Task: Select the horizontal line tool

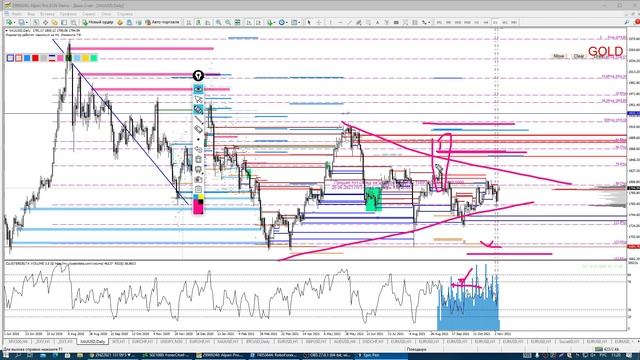Action: pos(340,22)
